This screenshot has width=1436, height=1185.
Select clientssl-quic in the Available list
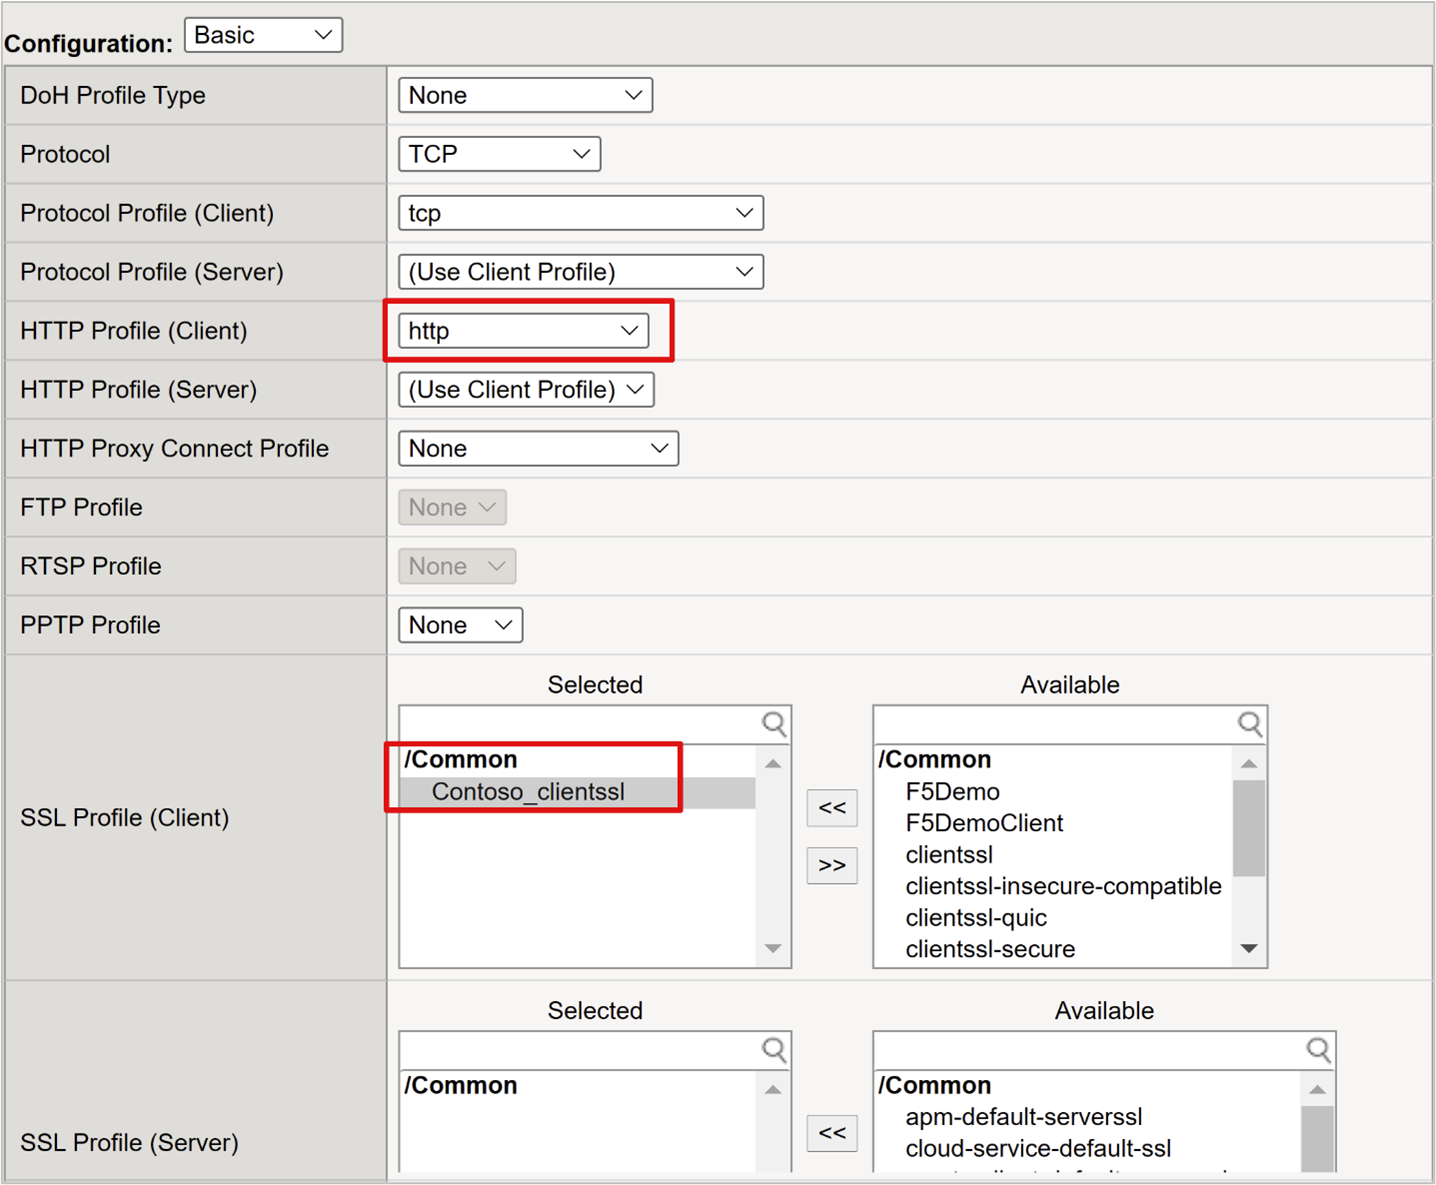[x=975, y=917]
